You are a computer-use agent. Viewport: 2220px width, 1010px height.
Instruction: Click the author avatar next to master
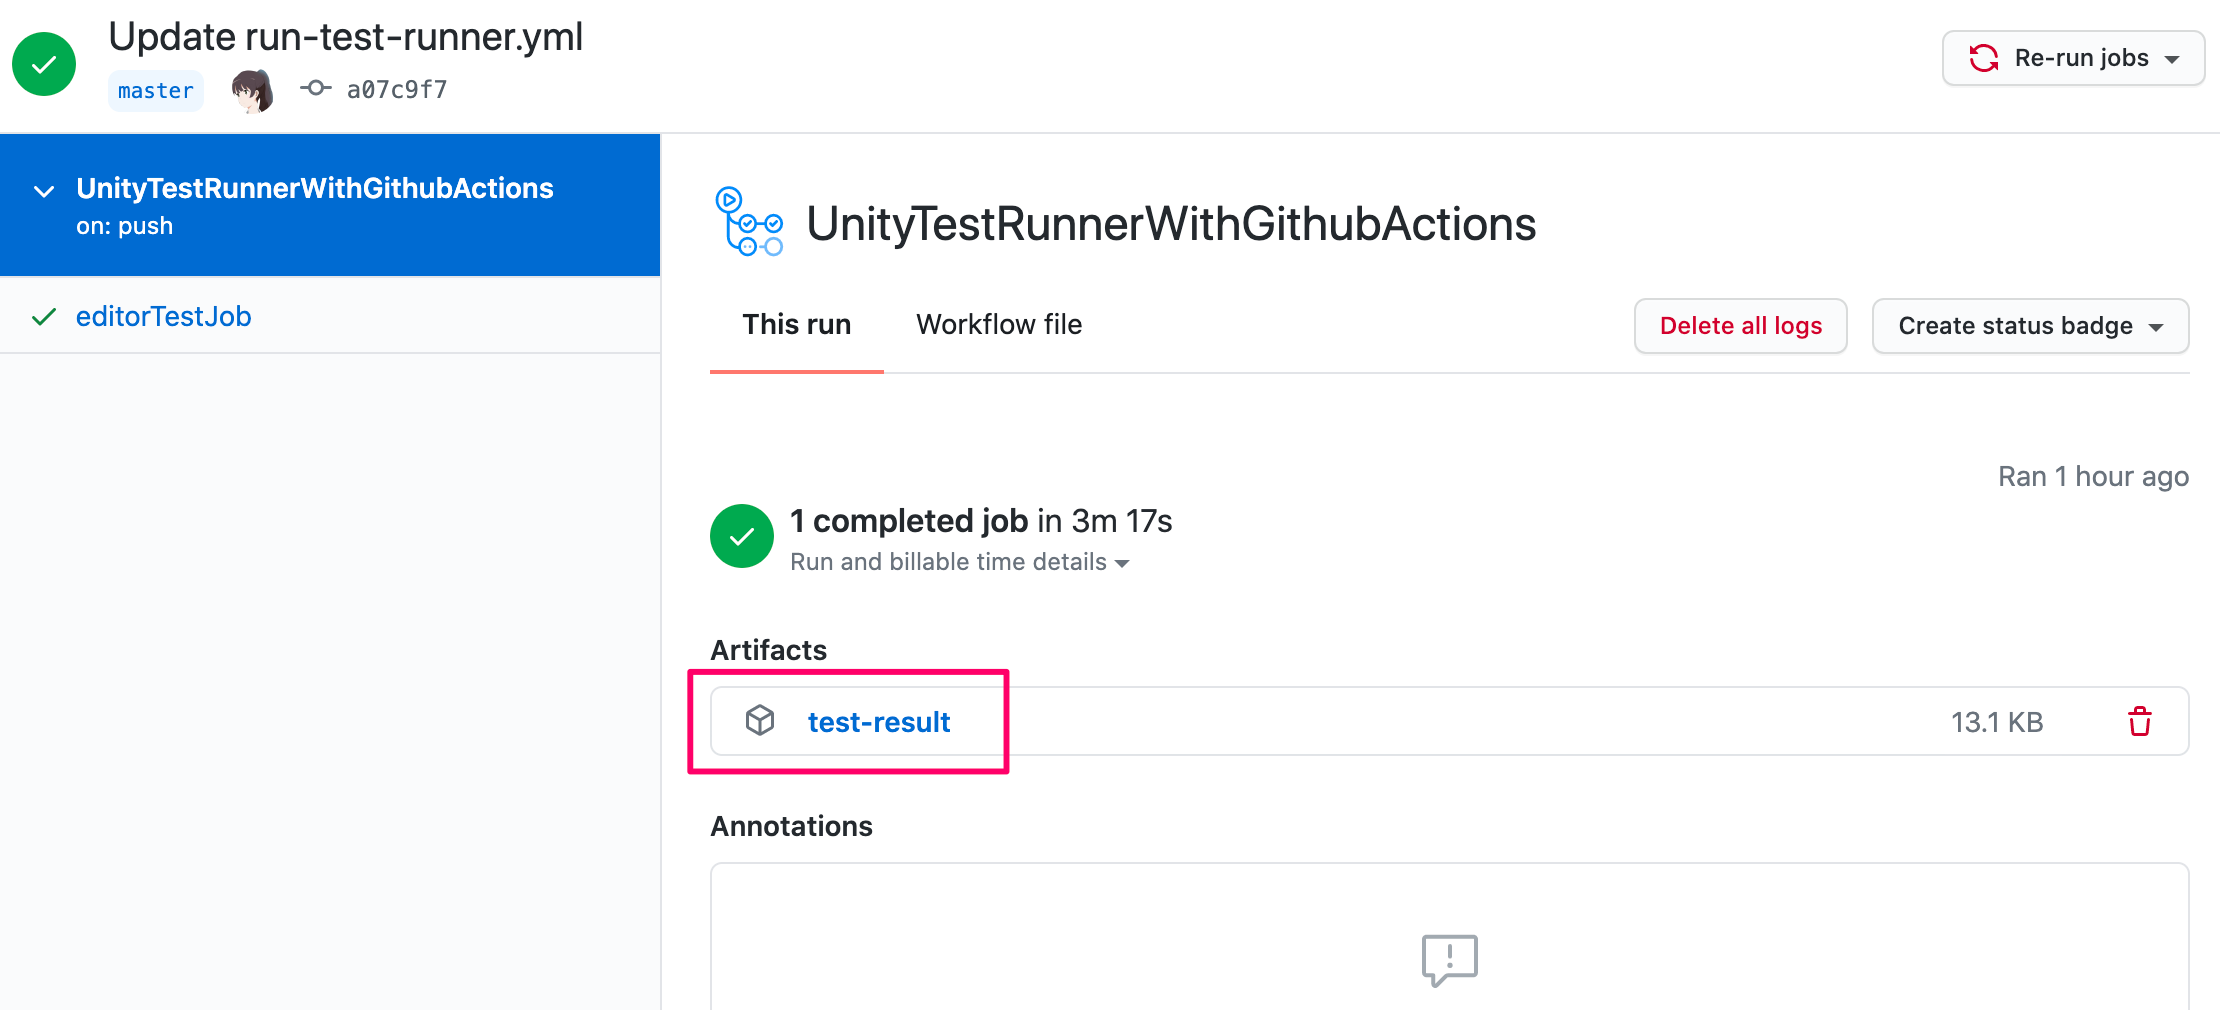252,90
